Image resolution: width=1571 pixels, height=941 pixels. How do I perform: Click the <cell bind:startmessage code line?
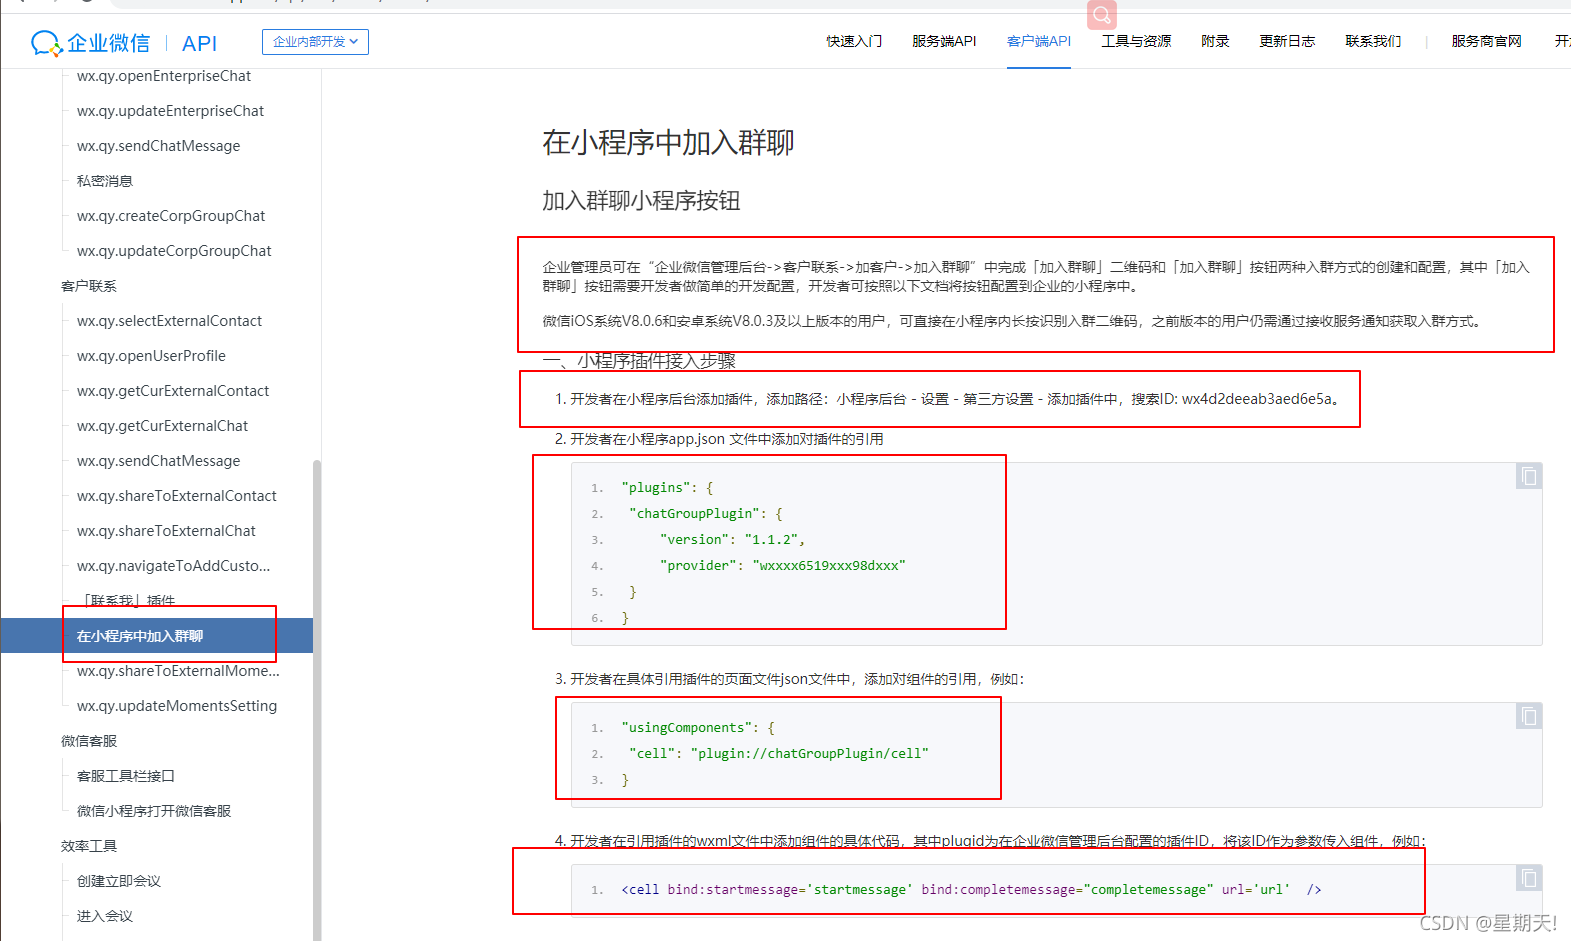971,889
